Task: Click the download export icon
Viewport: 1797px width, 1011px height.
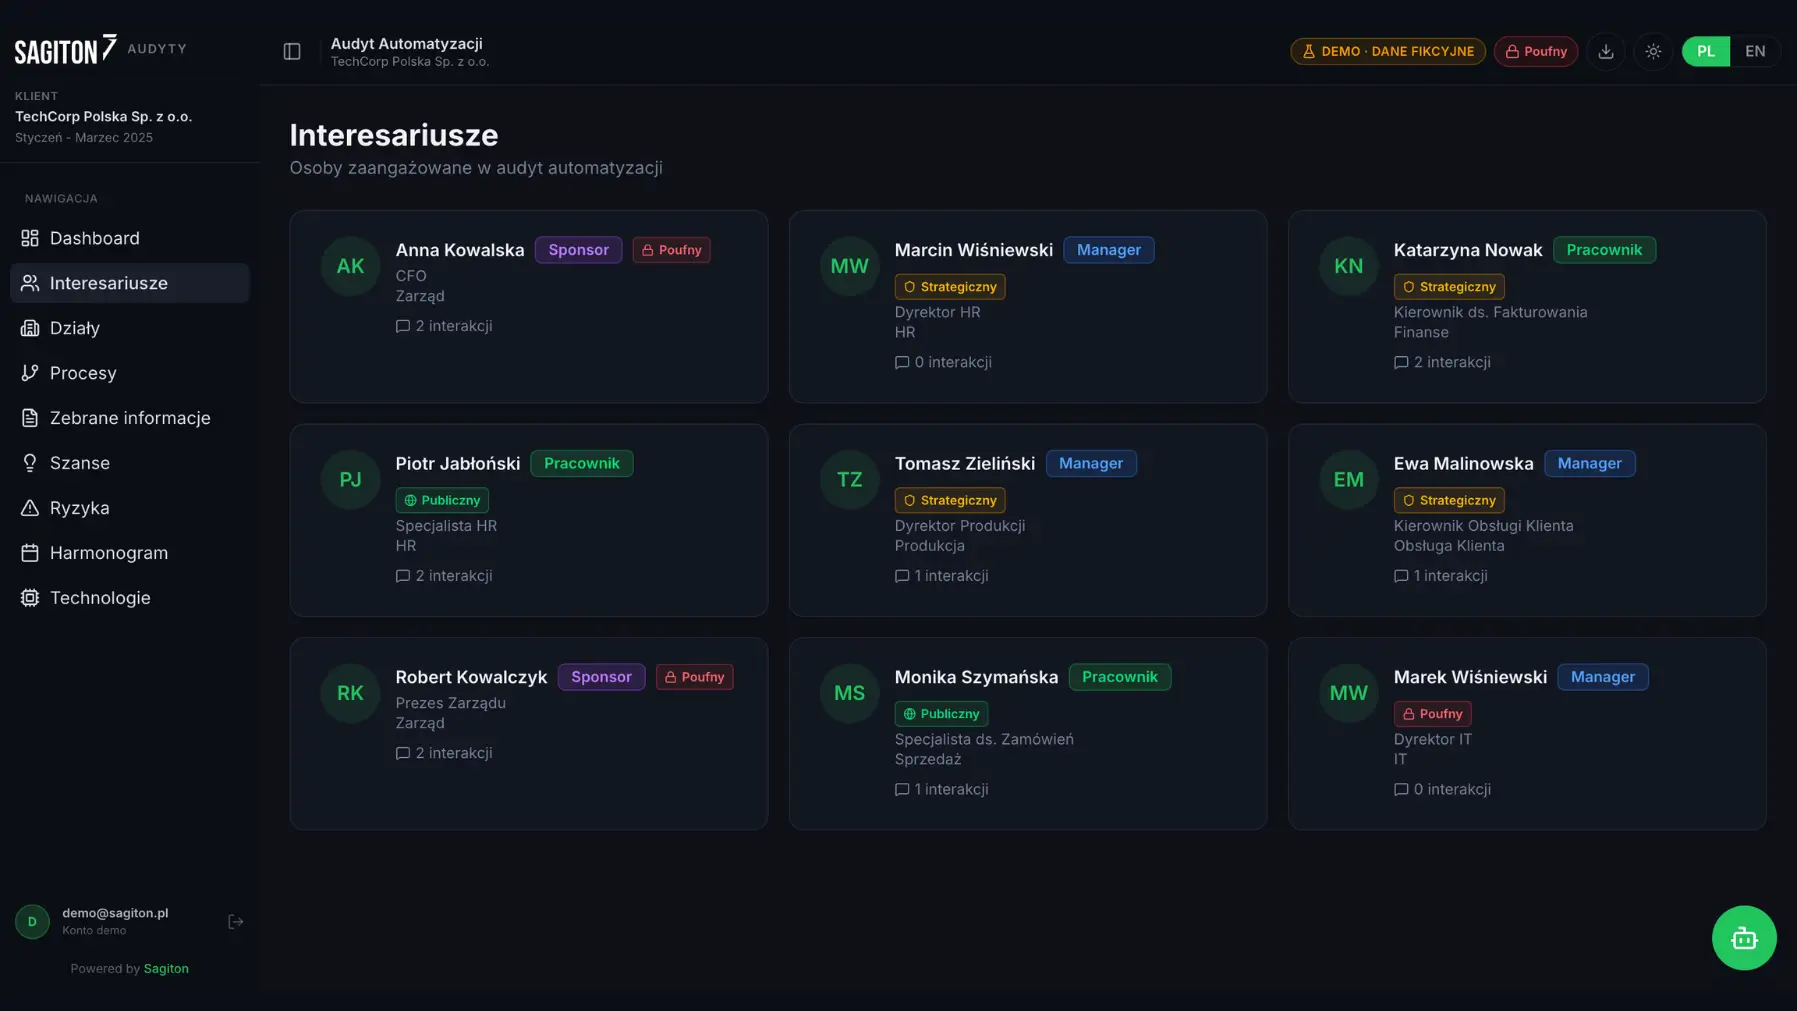Action: pyautogui.click(x=1606, y=51)
